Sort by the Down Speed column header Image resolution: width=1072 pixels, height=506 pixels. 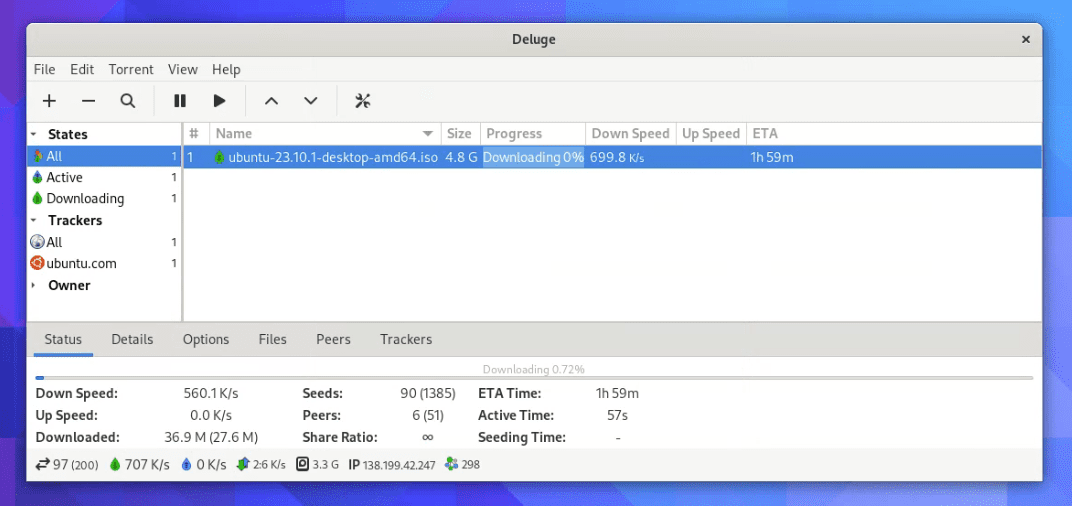tap(630, 134)
